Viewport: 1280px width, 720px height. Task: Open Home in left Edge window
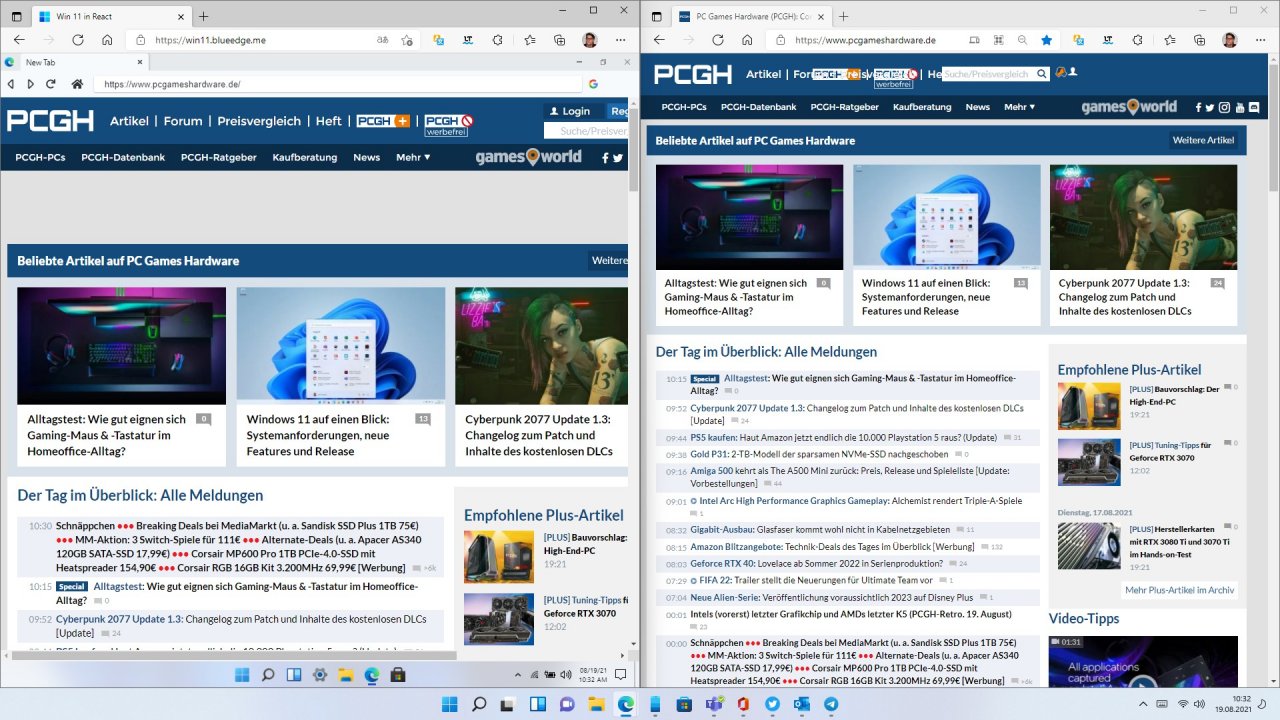(107, 40)
